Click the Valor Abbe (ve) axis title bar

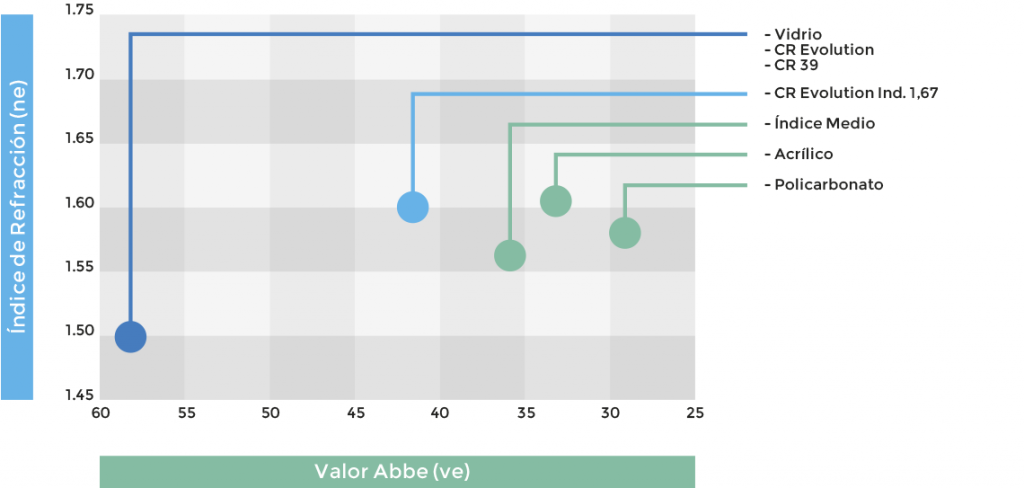[397, 472]
